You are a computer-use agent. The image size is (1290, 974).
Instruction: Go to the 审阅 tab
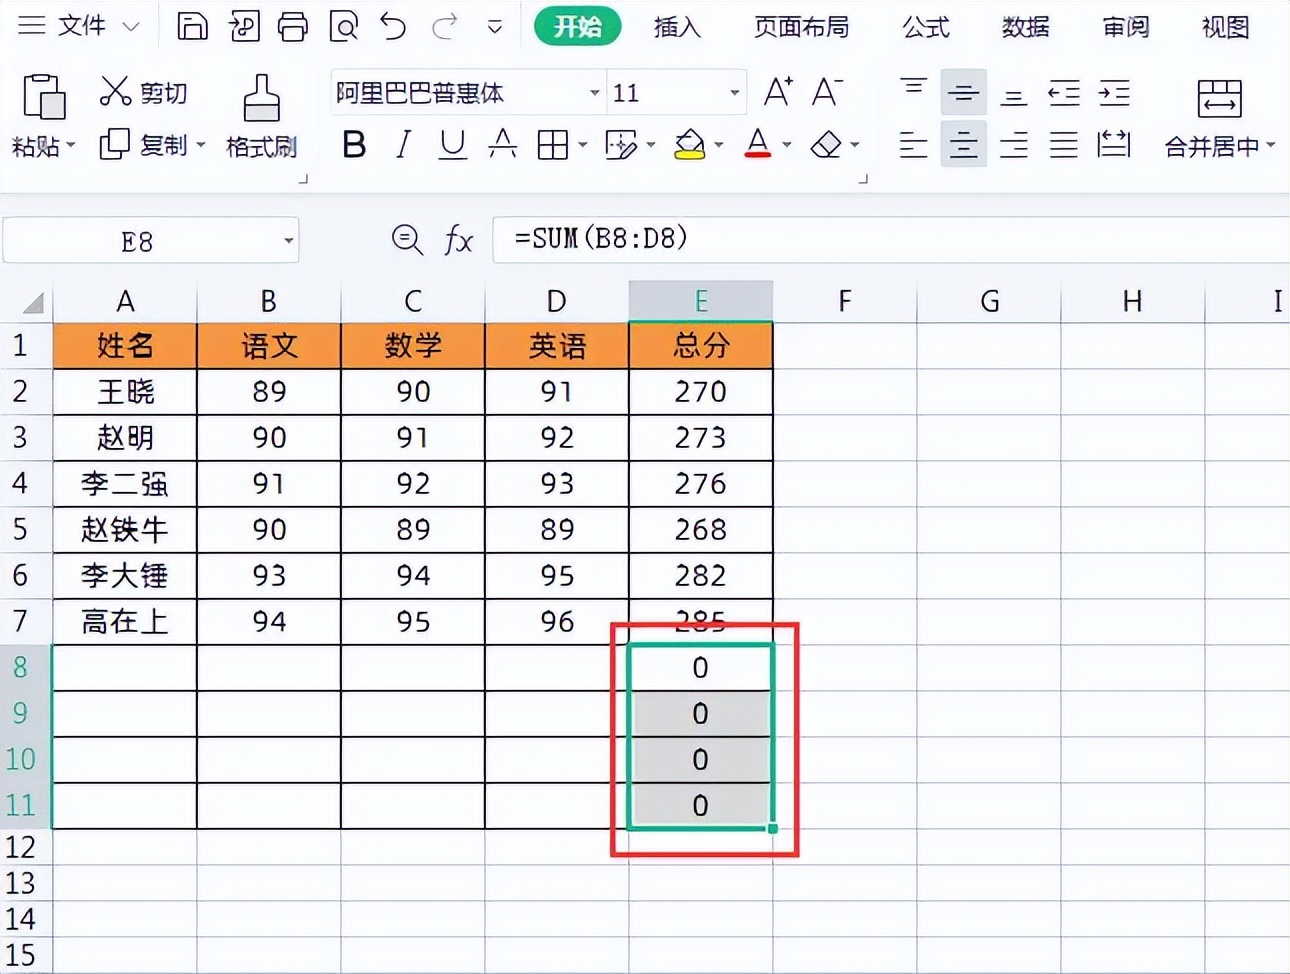click(1126, 27)
